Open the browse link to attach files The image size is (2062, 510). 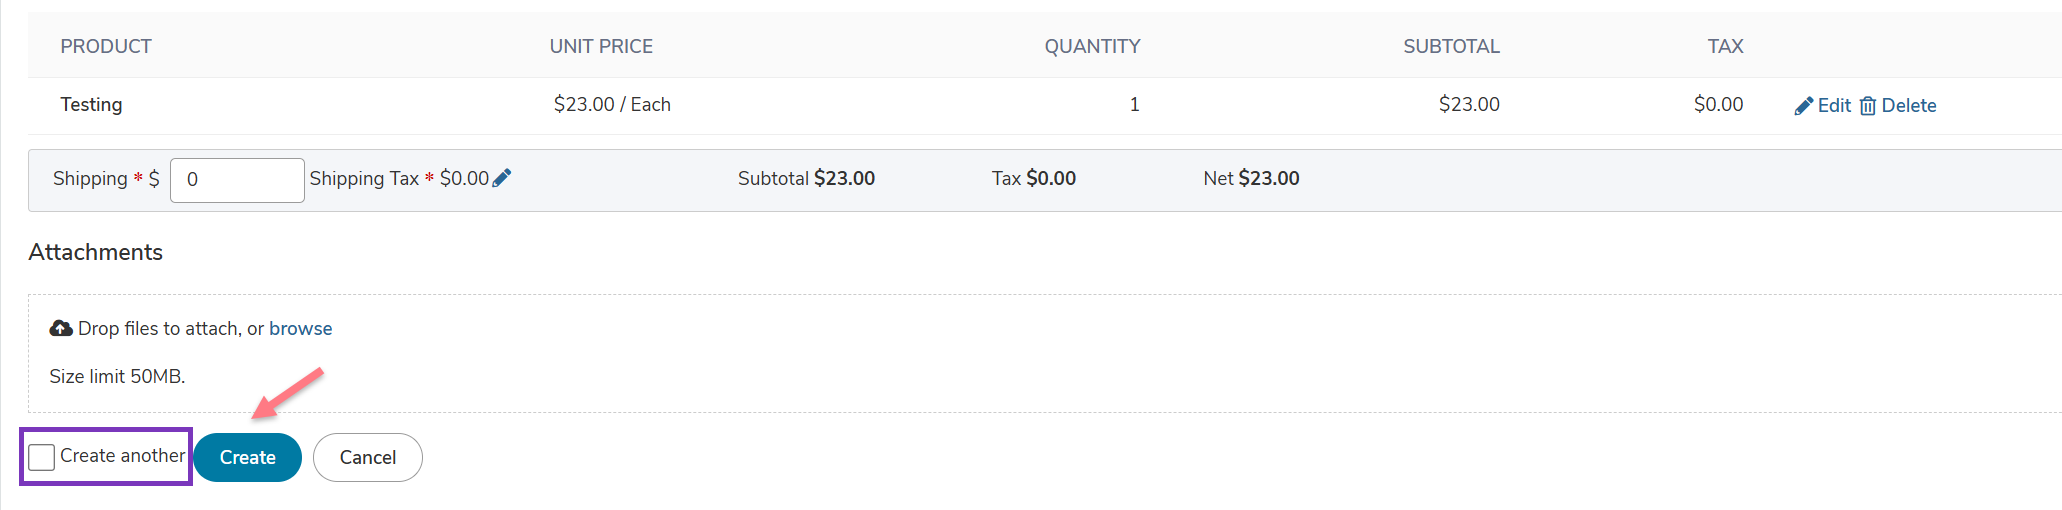300,328
